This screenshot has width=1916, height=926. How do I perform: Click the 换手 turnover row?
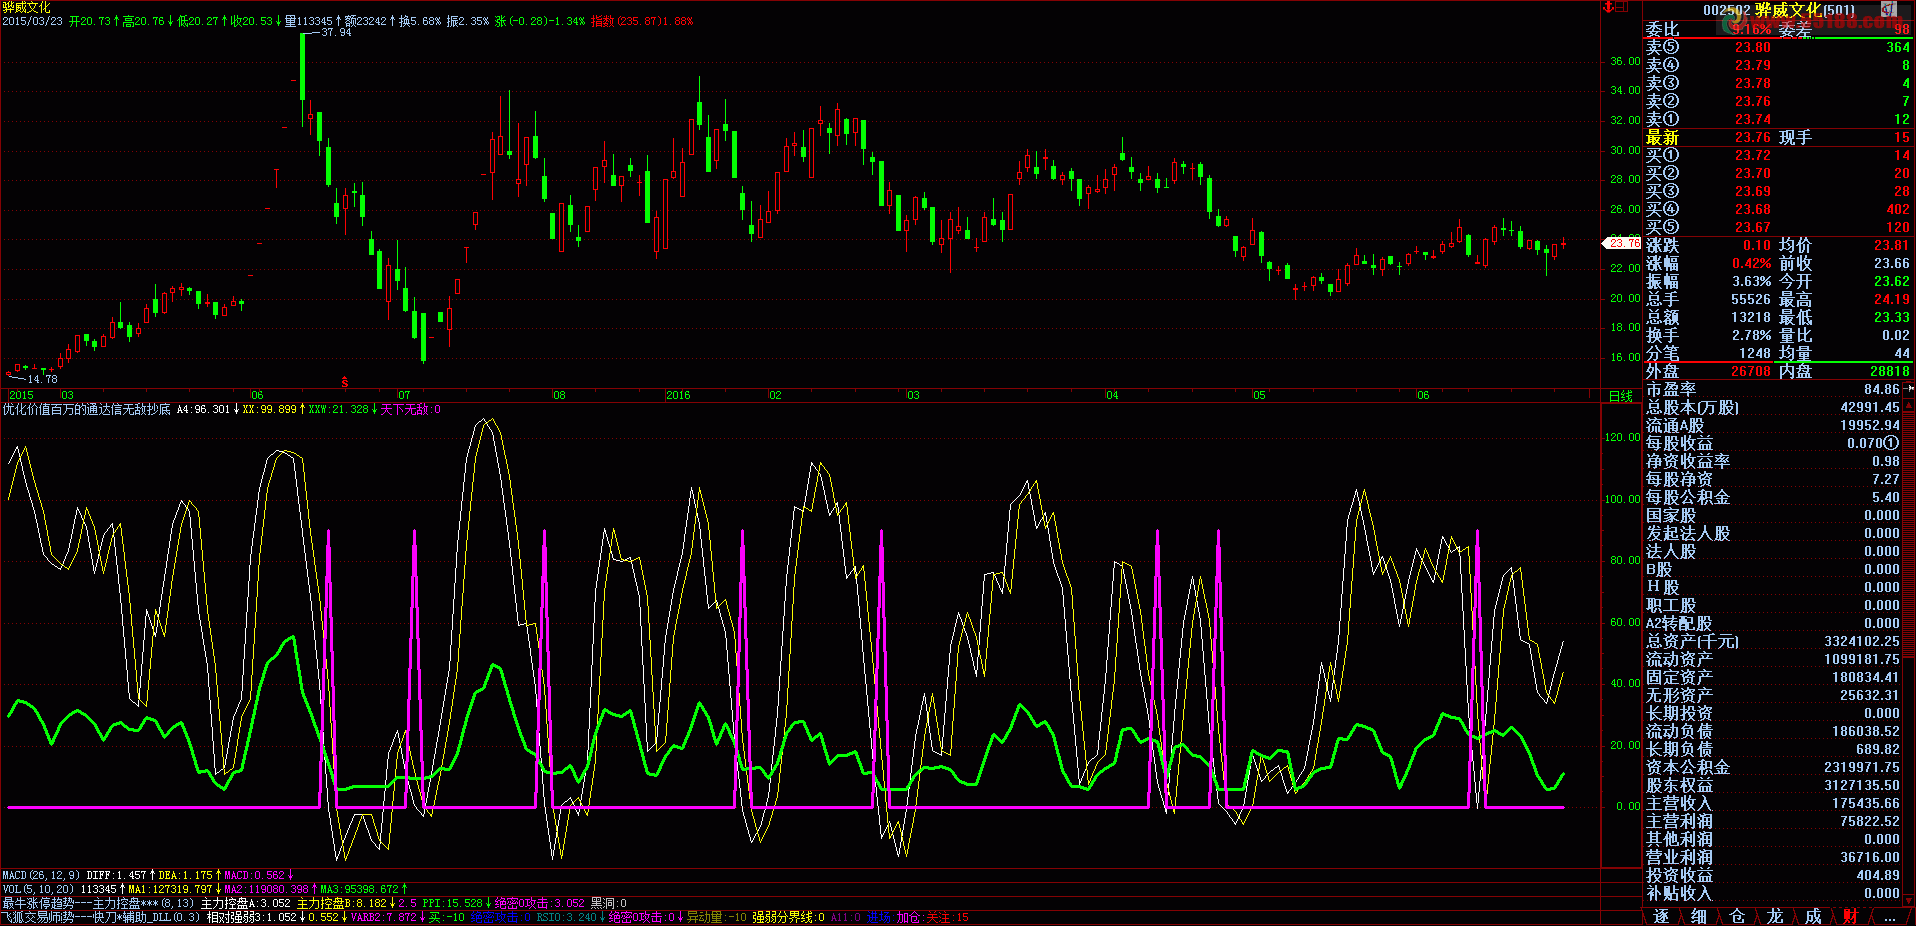[1778, 335]
